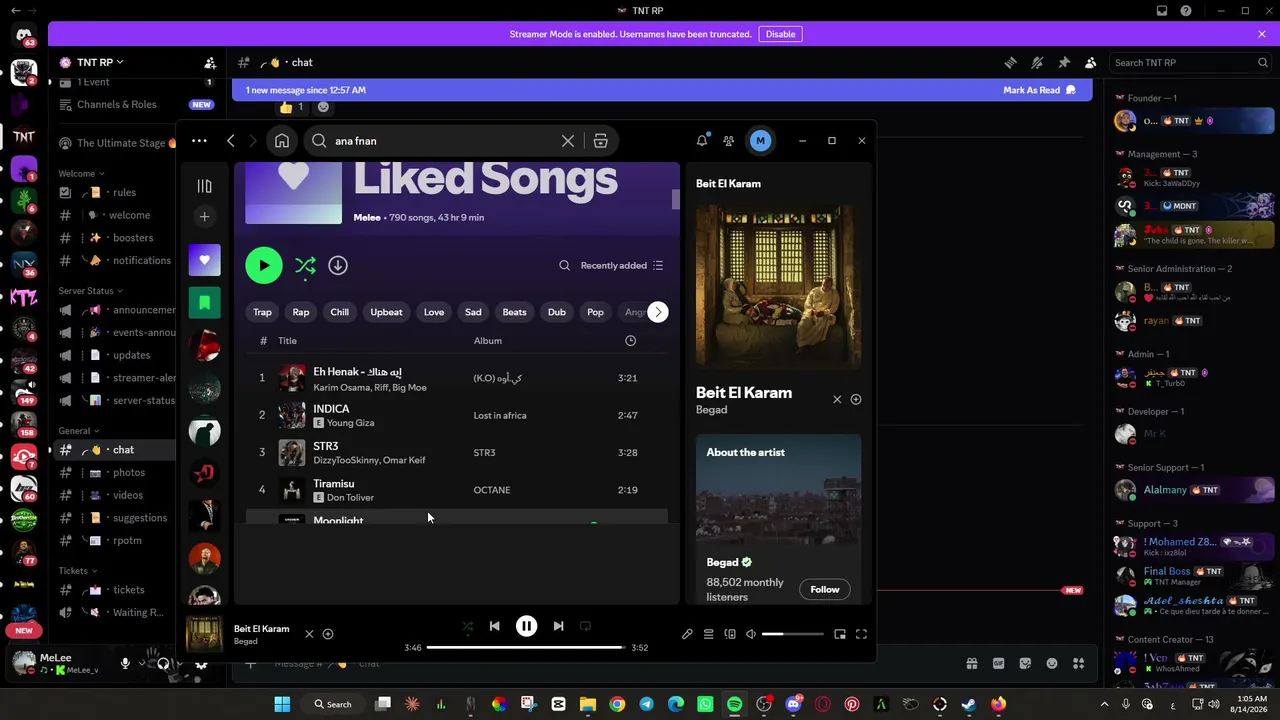
Task: Collapse Your Library sidebar in Spotify
Action: [204, 186]
